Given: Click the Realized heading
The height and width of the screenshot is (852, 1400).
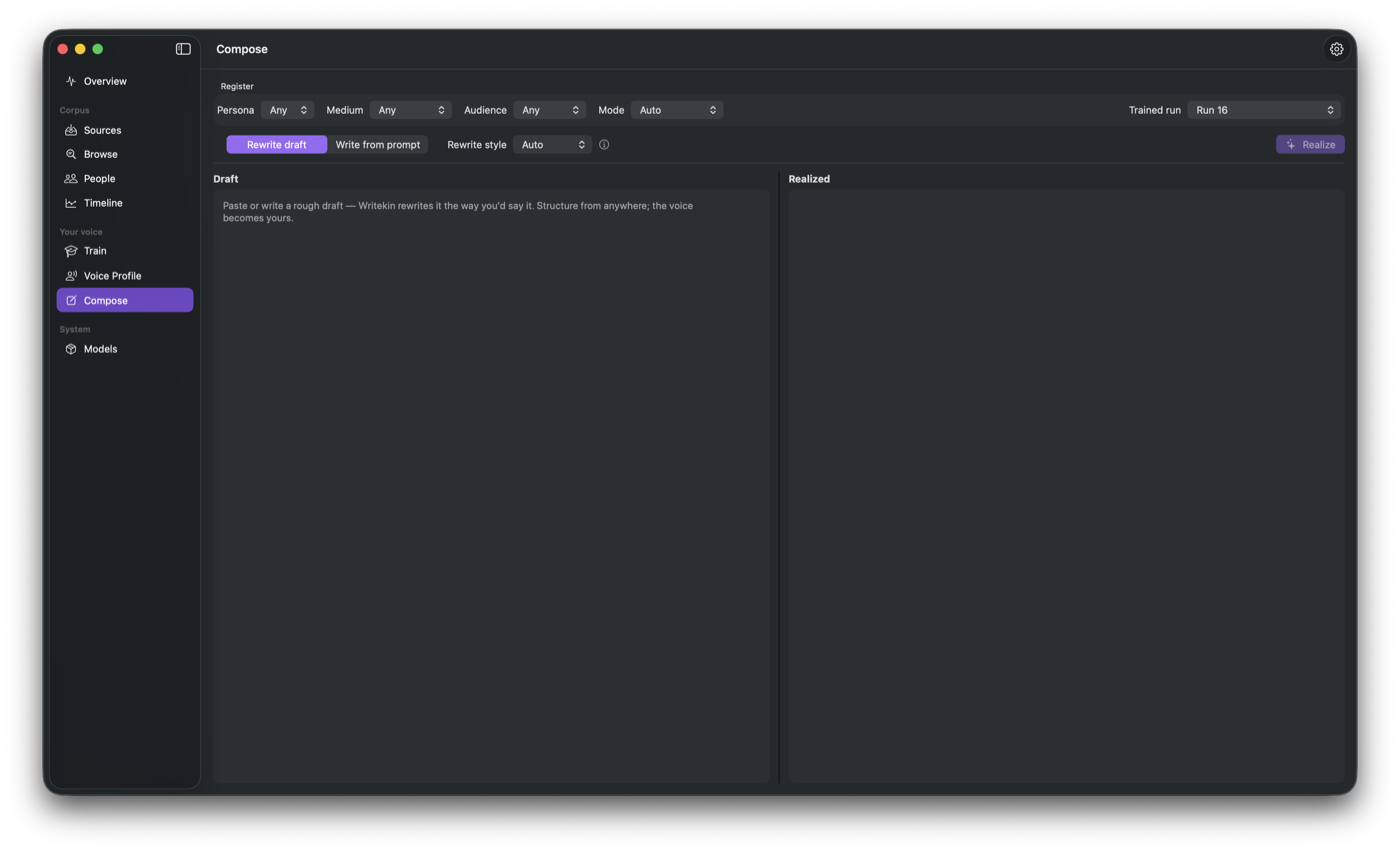Looking at the screenshot, I should pyautogui.click(x=809, y=179).
